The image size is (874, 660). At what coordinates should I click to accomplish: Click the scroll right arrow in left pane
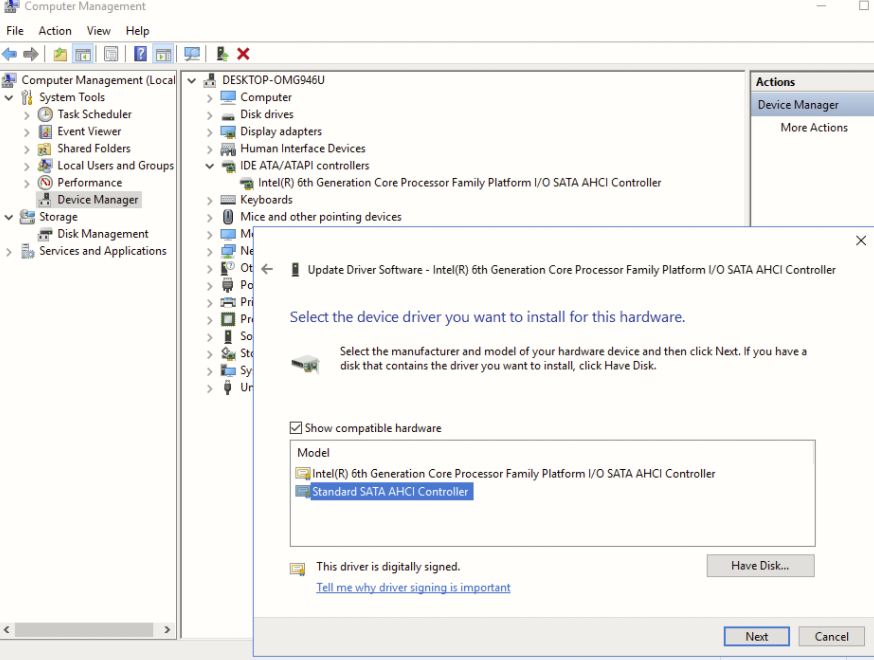(167, 629)
